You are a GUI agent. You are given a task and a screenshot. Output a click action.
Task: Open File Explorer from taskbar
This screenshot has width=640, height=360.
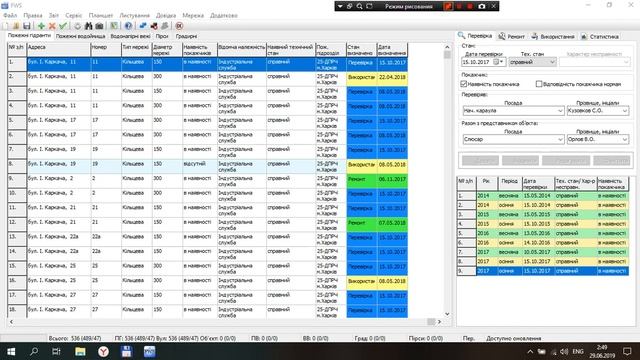click(80, 351)
